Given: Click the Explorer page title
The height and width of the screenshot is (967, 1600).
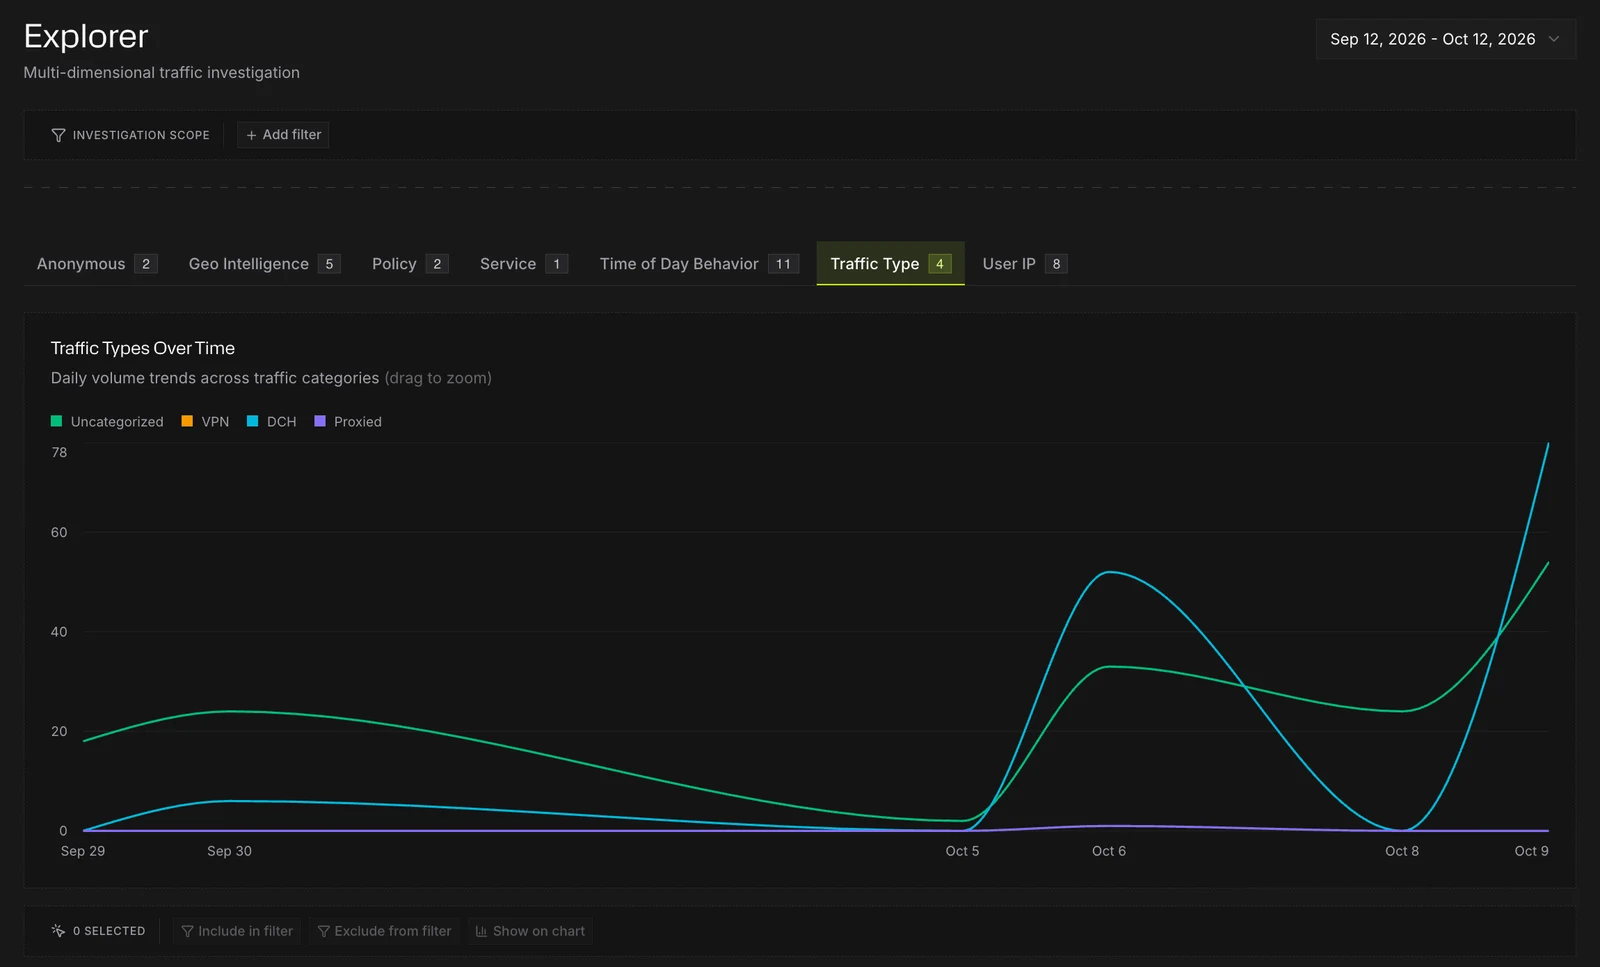Looking at the screenshot, I should coord(86,36).
